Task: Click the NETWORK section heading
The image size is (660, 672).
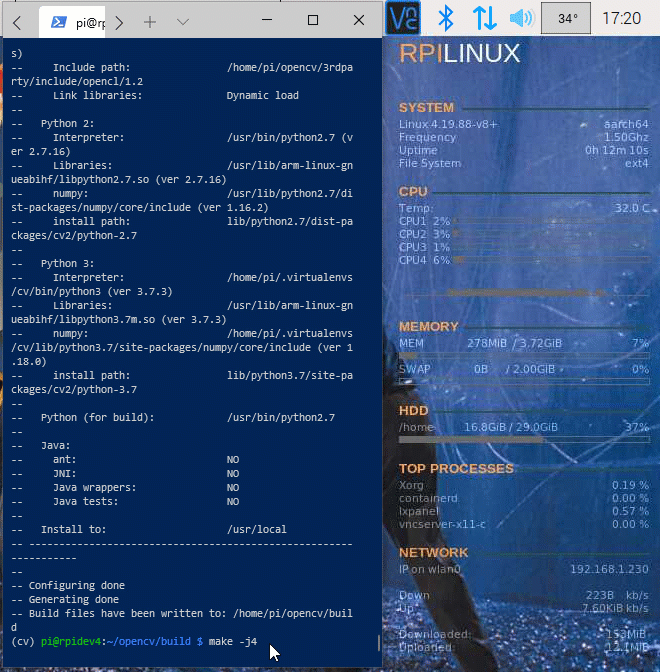Action: pyautogui.click(x=433, y=552)
